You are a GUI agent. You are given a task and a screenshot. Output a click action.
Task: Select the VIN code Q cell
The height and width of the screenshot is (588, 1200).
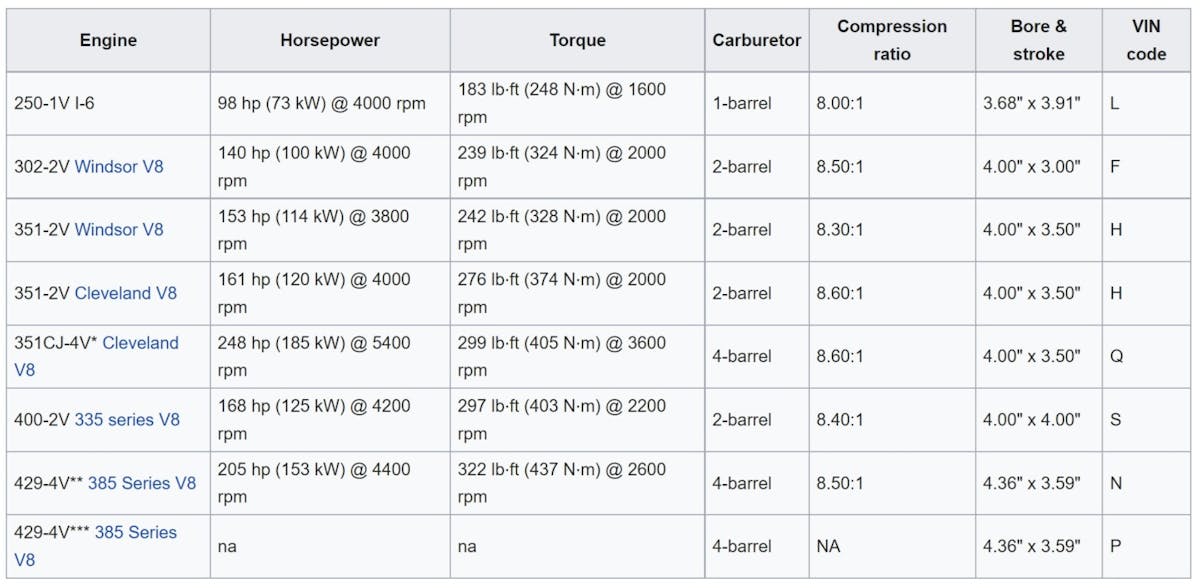click(x=1116, y=357)
